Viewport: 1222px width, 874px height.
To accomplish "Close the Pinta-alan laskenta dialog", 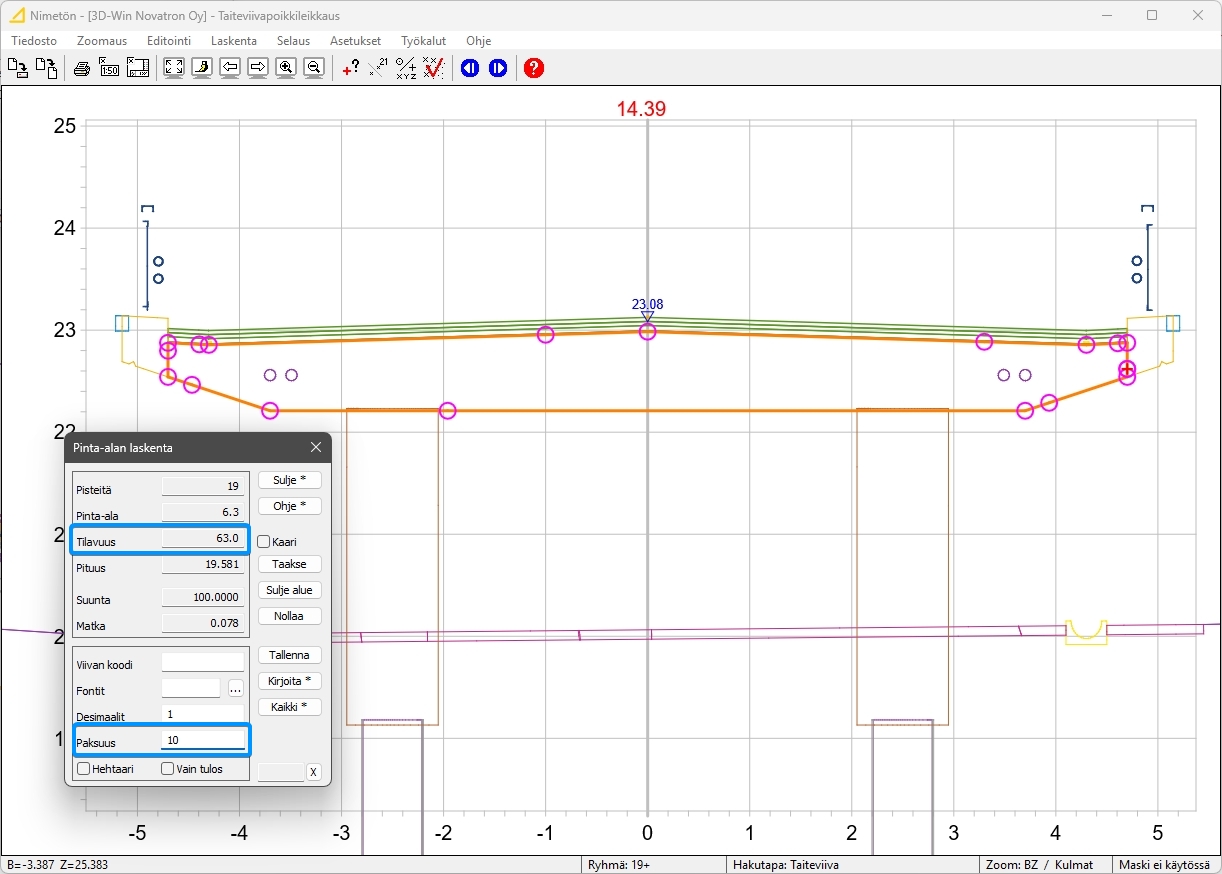I will click(316, 448).
